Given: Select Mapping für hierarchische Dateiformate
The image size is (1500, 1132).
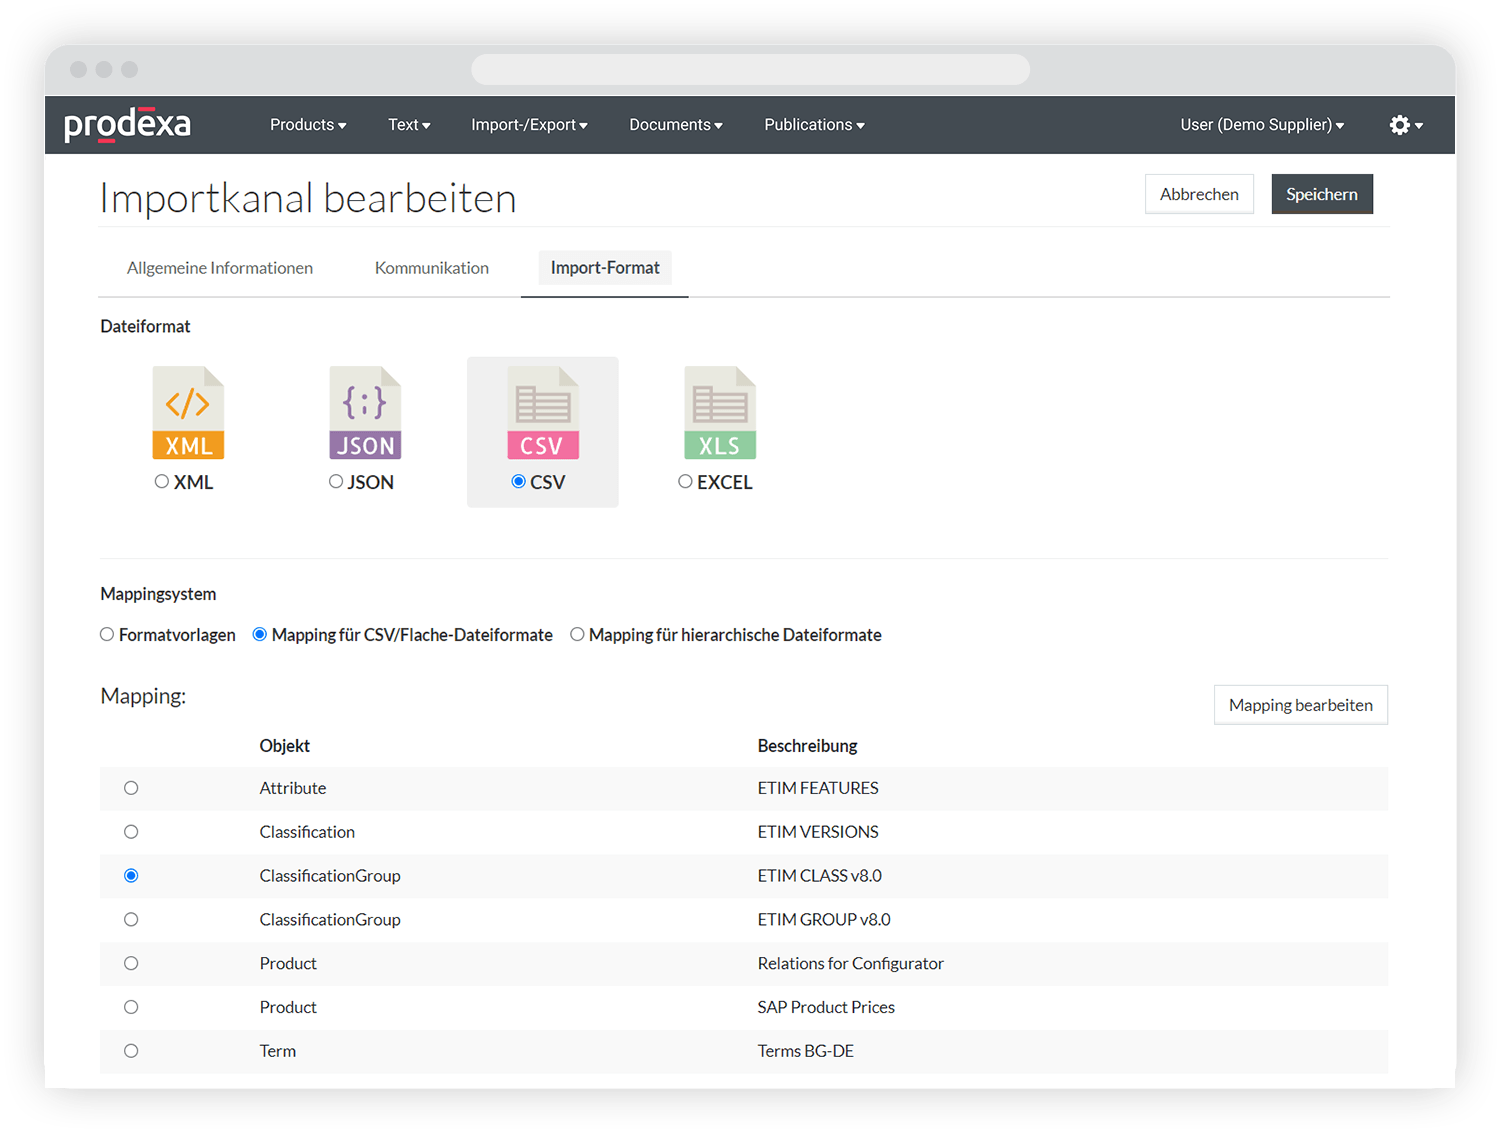Looking at the screenshot, I should click(577, 635).
